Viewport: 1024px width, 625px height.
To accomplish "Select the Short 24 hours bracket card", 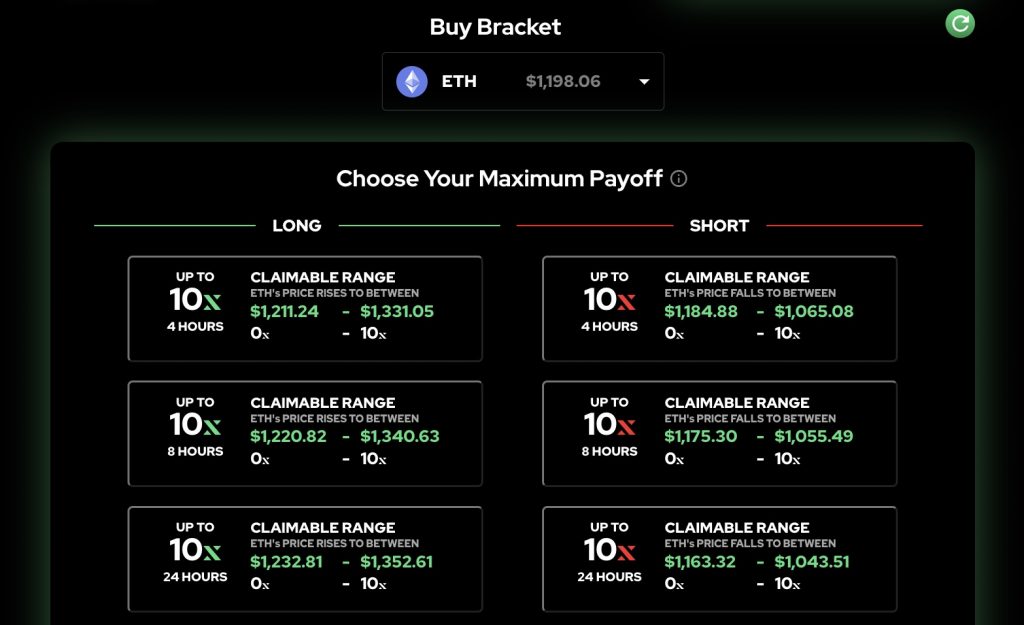I will pos(720,559).
